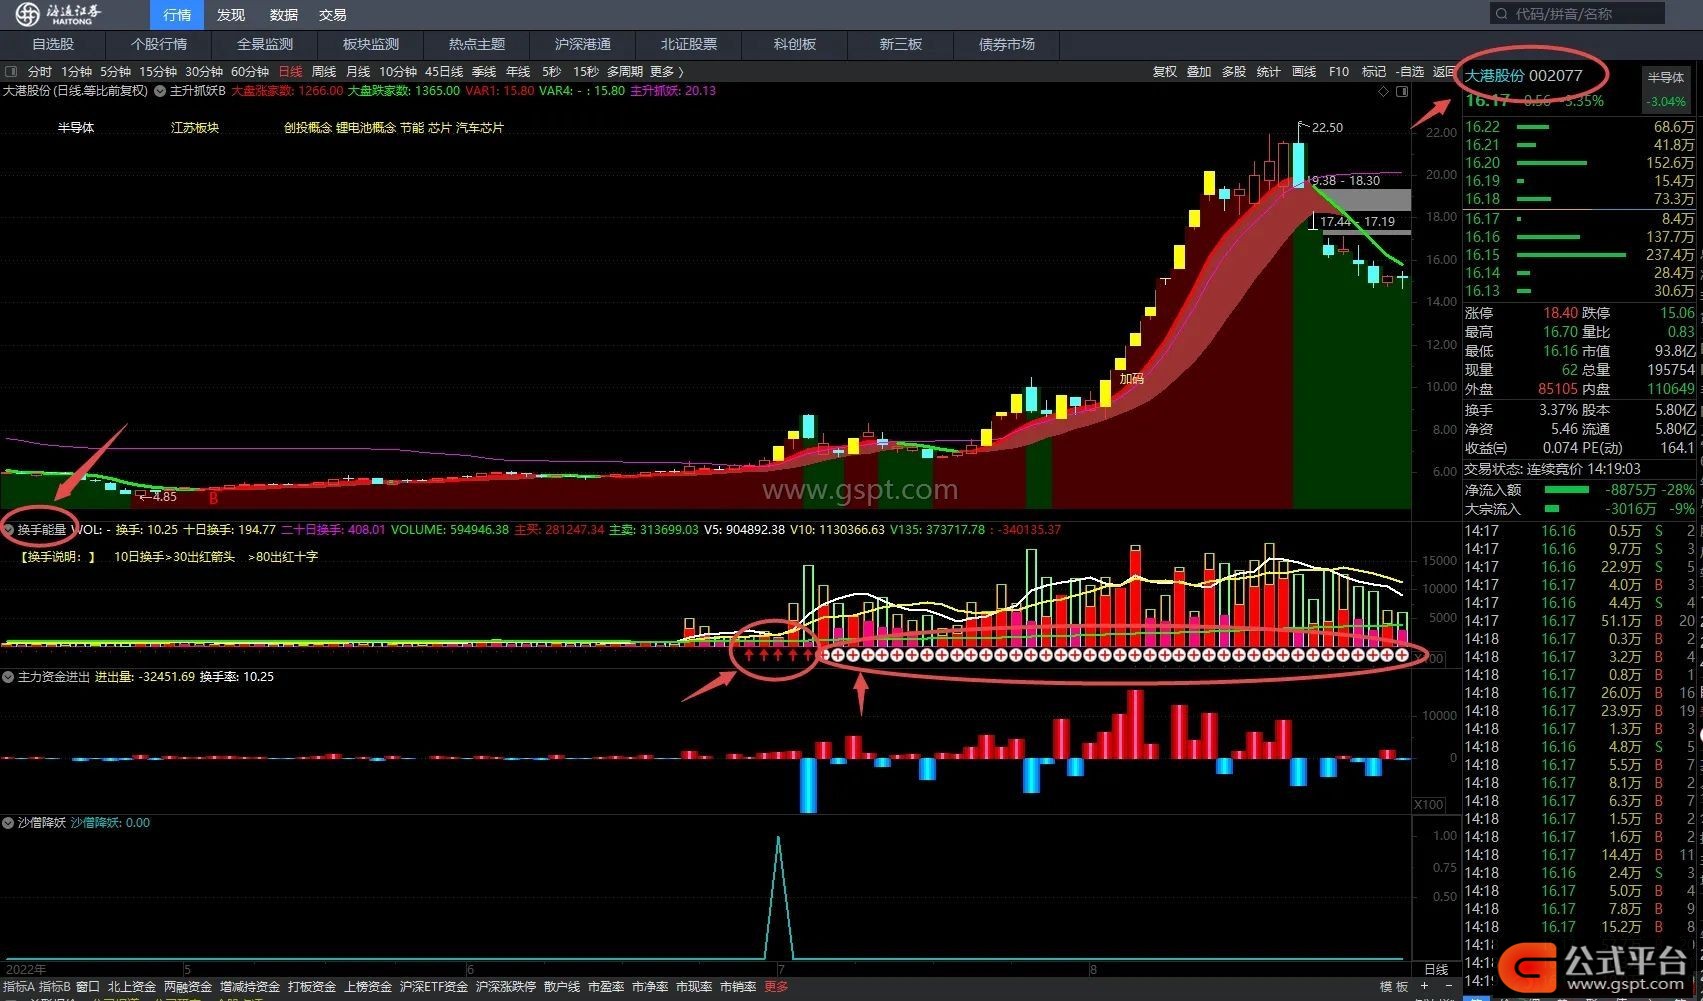Viewport: 1703px width, 1001px height.
Task: Switch to the 指标A bottom tab
Action: pos(18,987)
